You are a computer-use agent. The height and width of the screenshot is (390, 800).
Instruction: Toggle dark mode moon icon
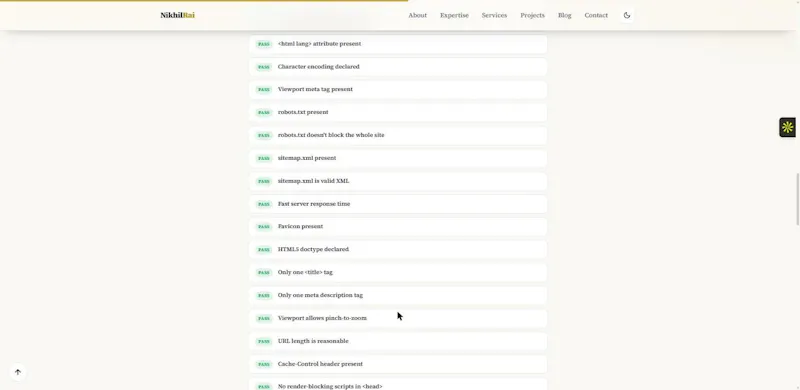627,15
